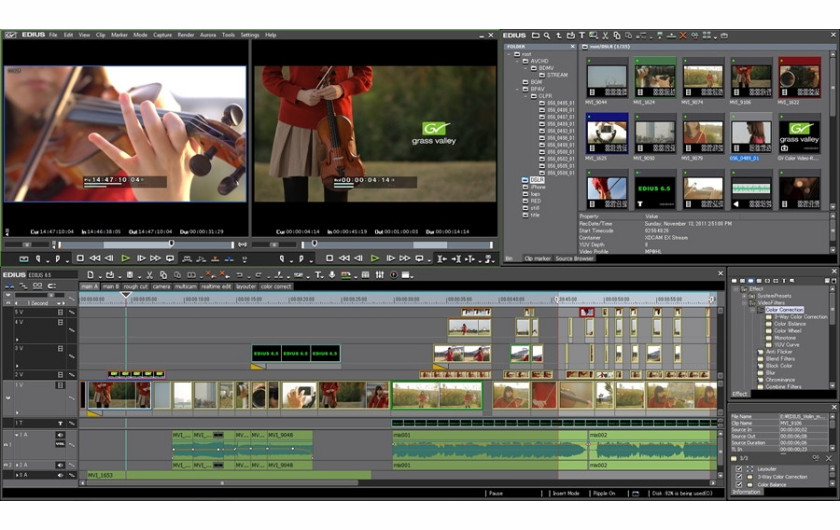Viewport: 840px width, 530px height.
Task: Mute the 2A audio track speaker toggle
Action: [x=61, y=465]
